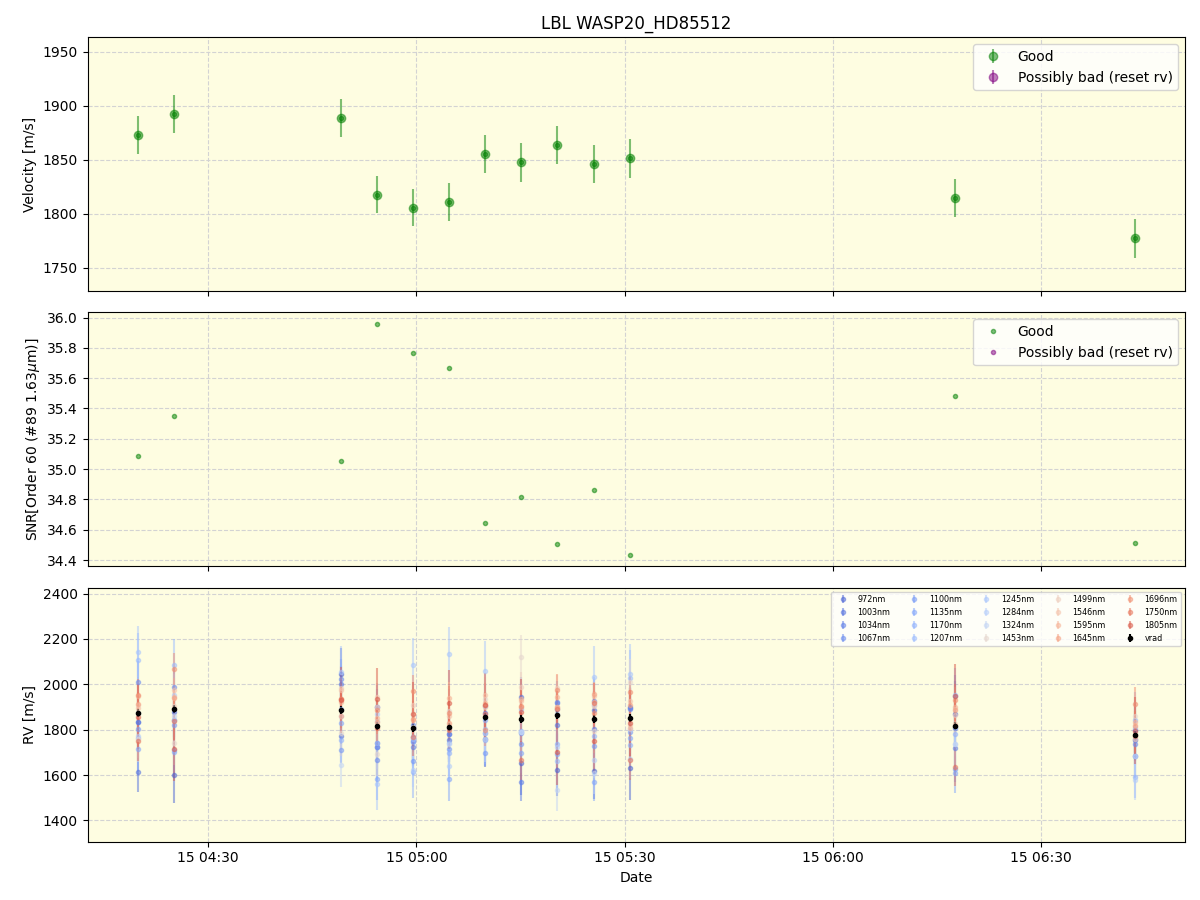
Task: Click the 'Date' x-axis label
Action: (x=636, y=877)
